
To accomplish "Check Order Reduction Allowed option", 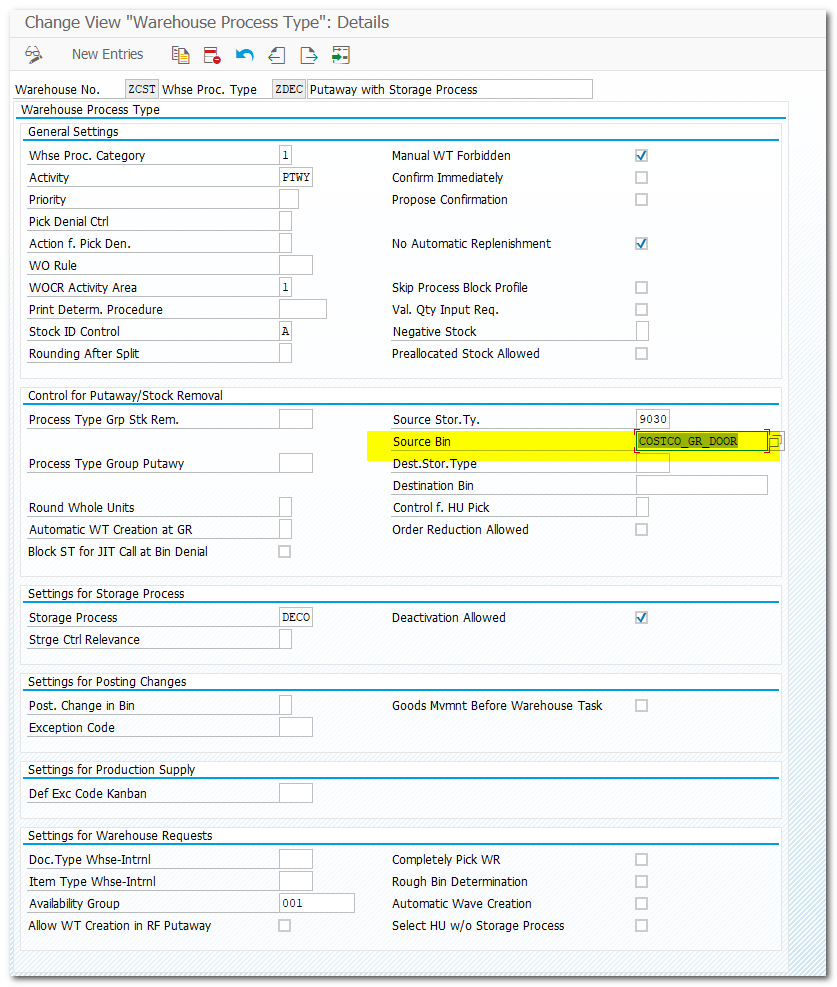I will 642,530.
